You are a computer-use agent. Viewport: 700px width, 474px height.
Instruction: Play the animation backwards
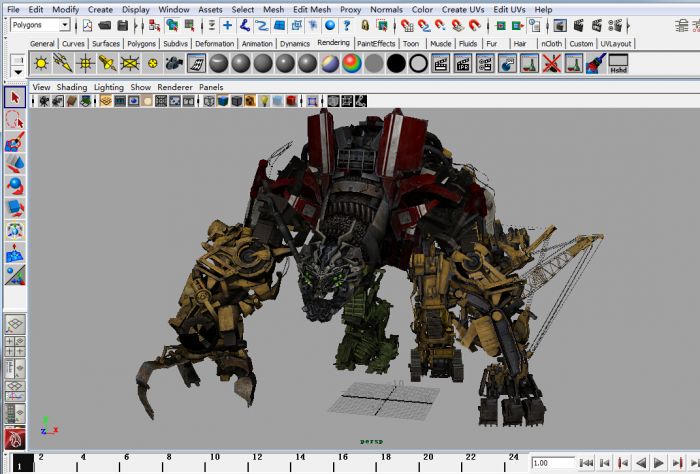pos(641,463)
